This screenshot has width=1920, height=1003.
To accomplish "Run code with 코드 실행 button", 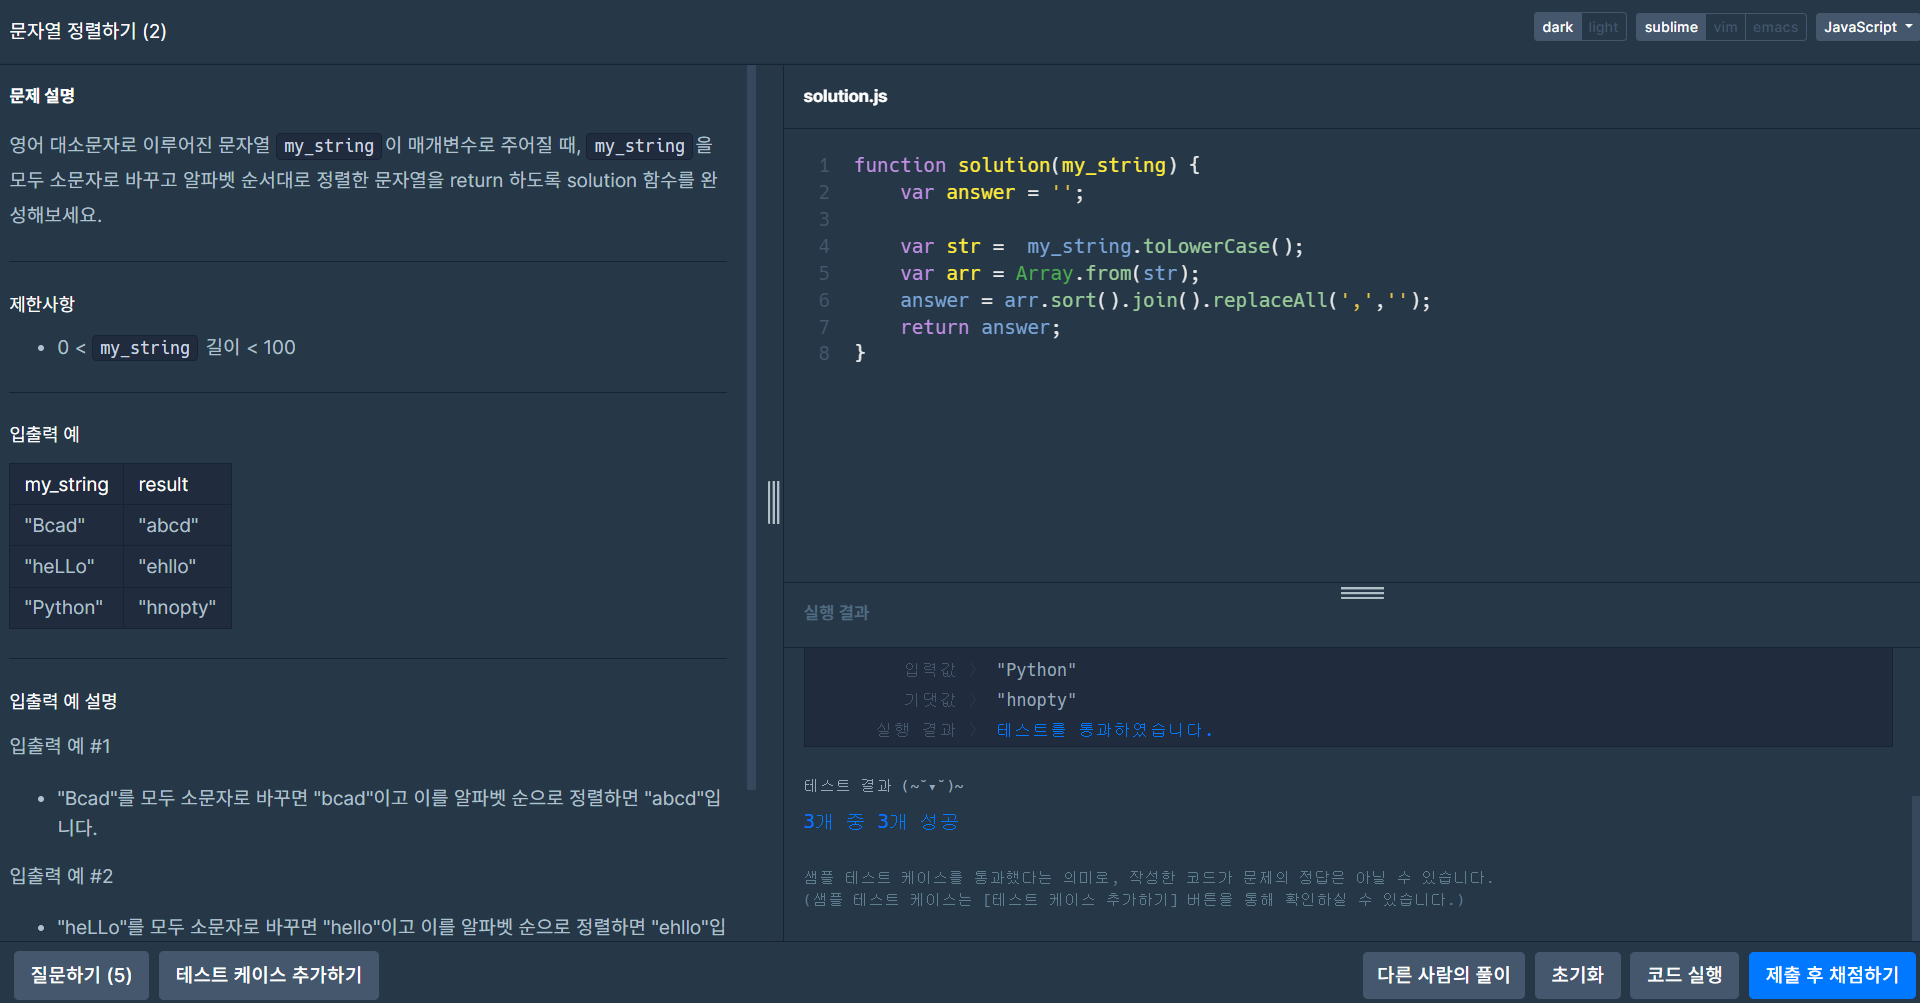I will 1684,975.
